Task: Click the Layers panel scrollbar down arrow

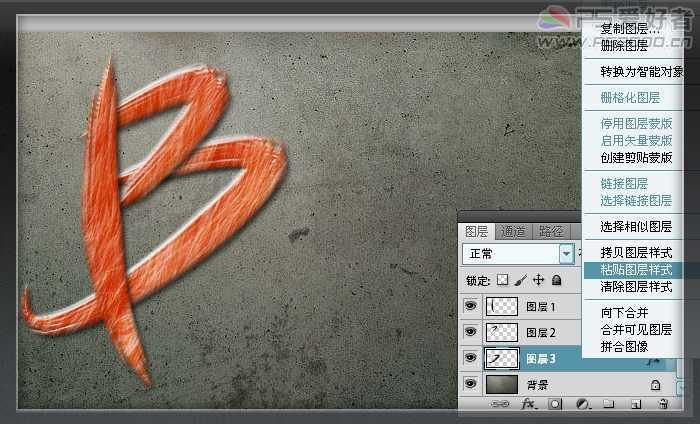Action: (x=680, y=387)
